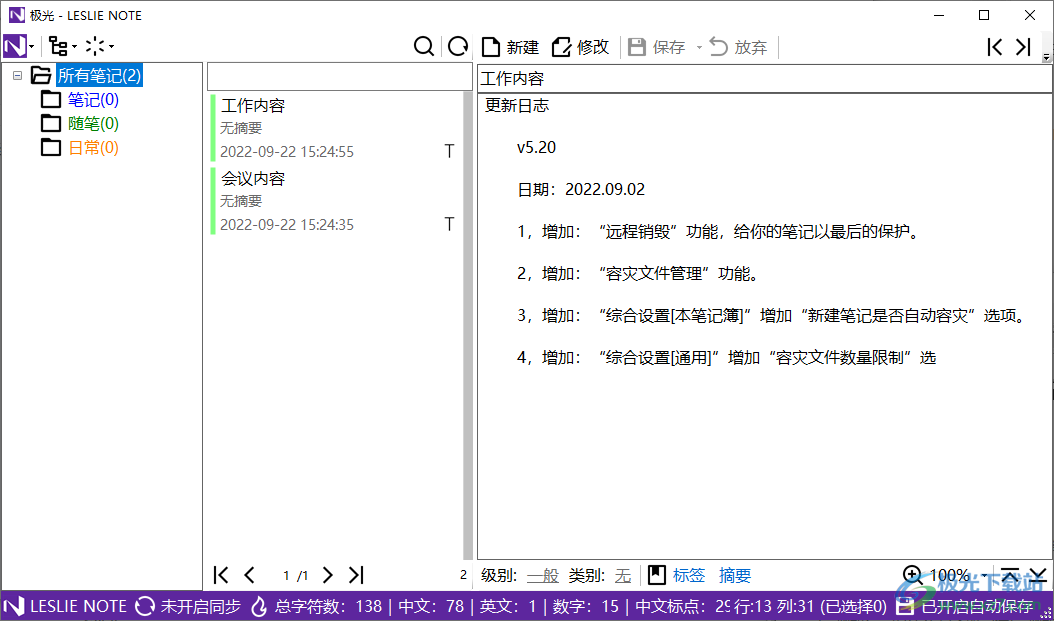This screenshot has height=621, width=1054.
Task: Collapse the 所有笔记 tree node
Action: tap(16, 75)
